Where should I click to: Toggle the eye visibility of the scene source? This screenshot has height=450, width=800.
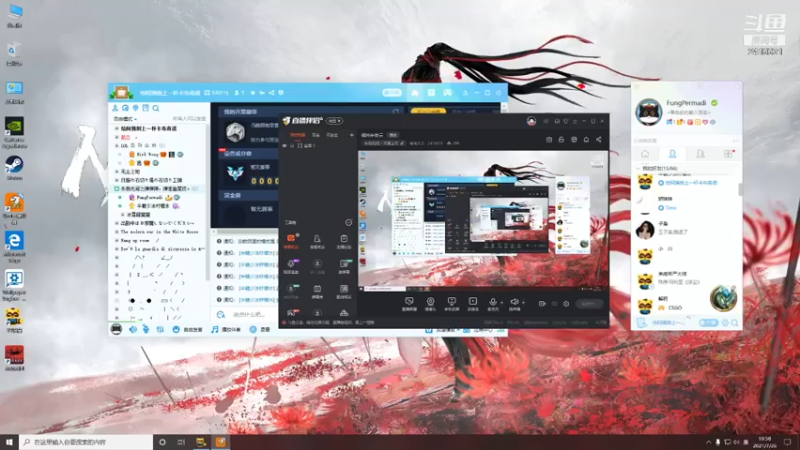(x=285, y=146)
